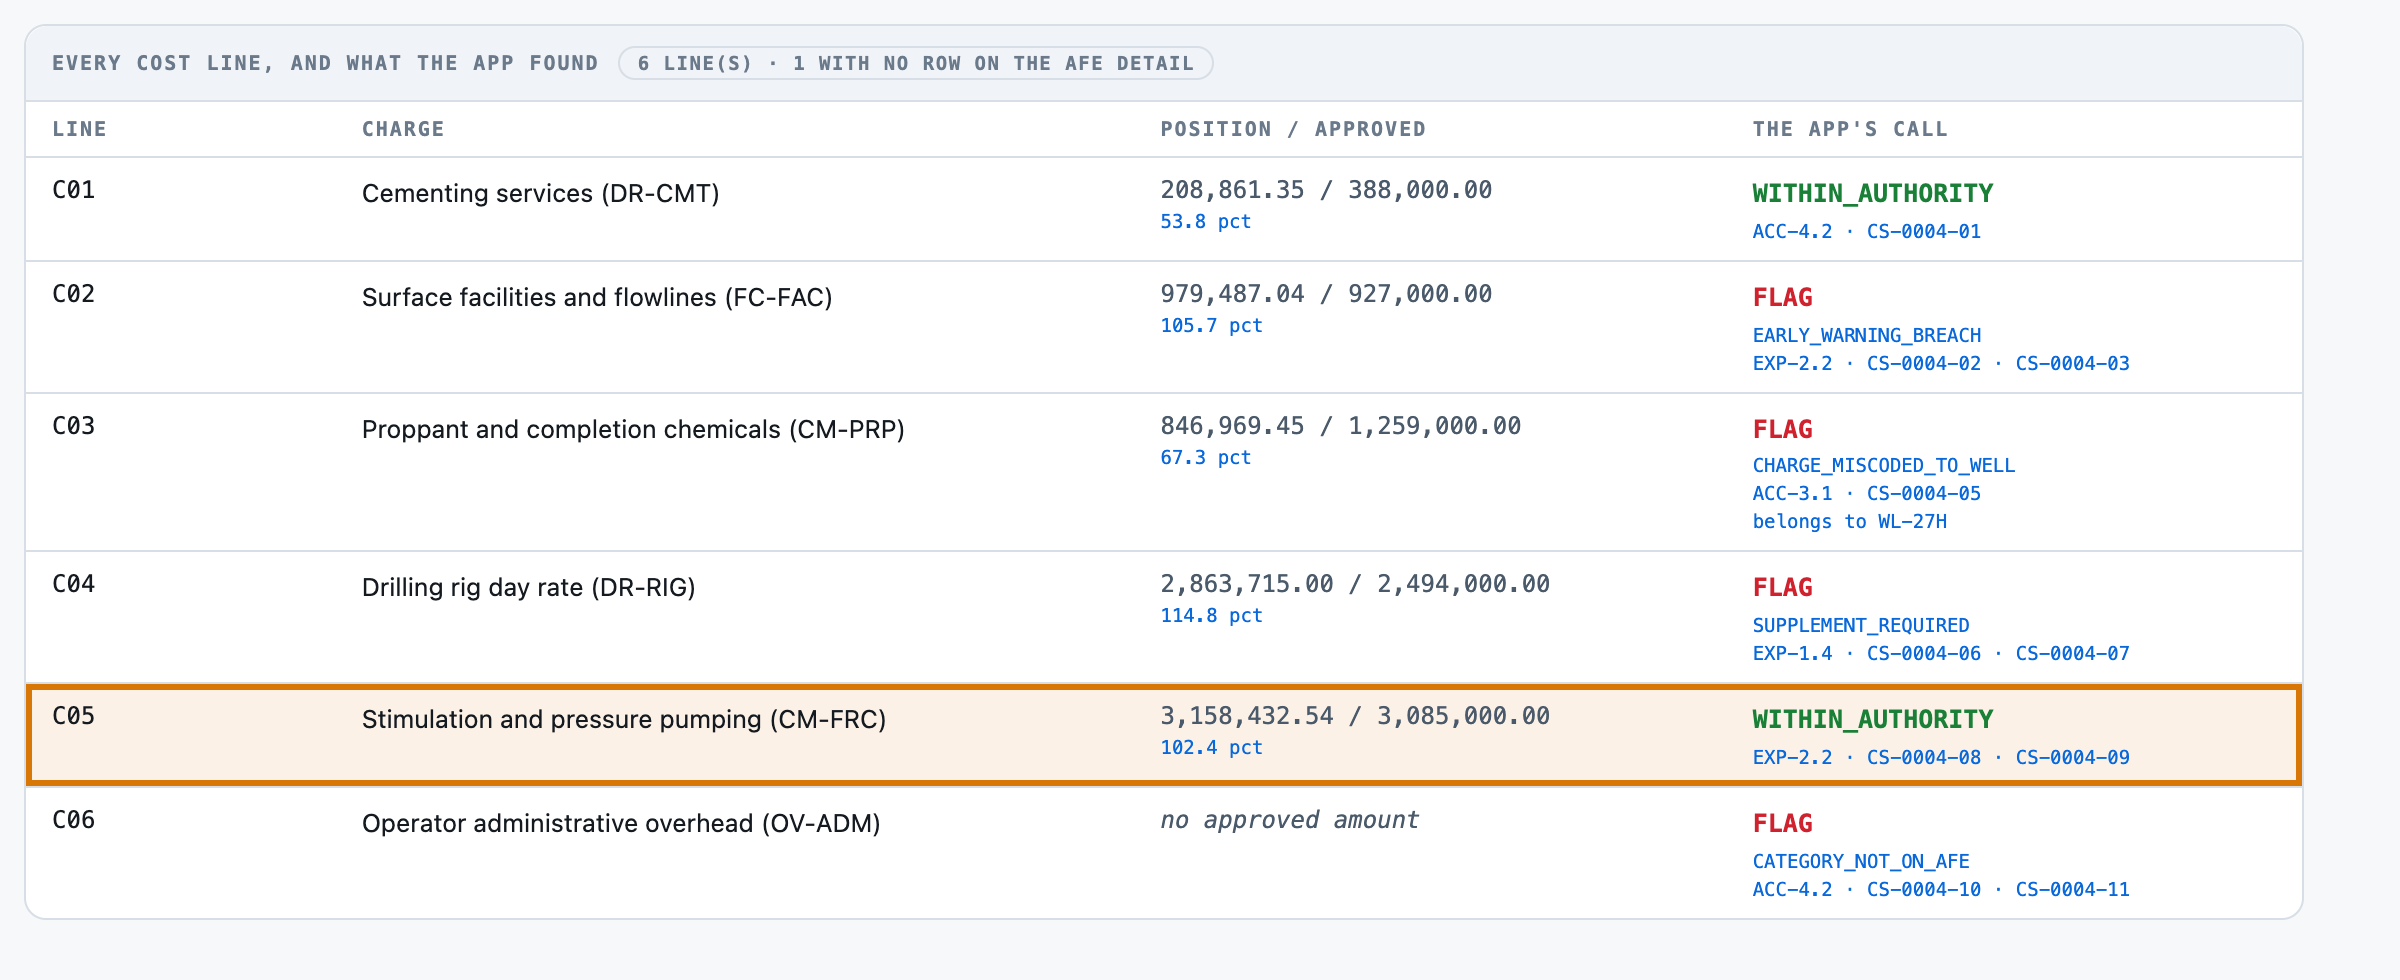Open ACC-4.2 · CS-0004-10 · CS-0004-11 references
Image resolution: width=2400 pixels, height=980 pixels.
coord(1940,889)
